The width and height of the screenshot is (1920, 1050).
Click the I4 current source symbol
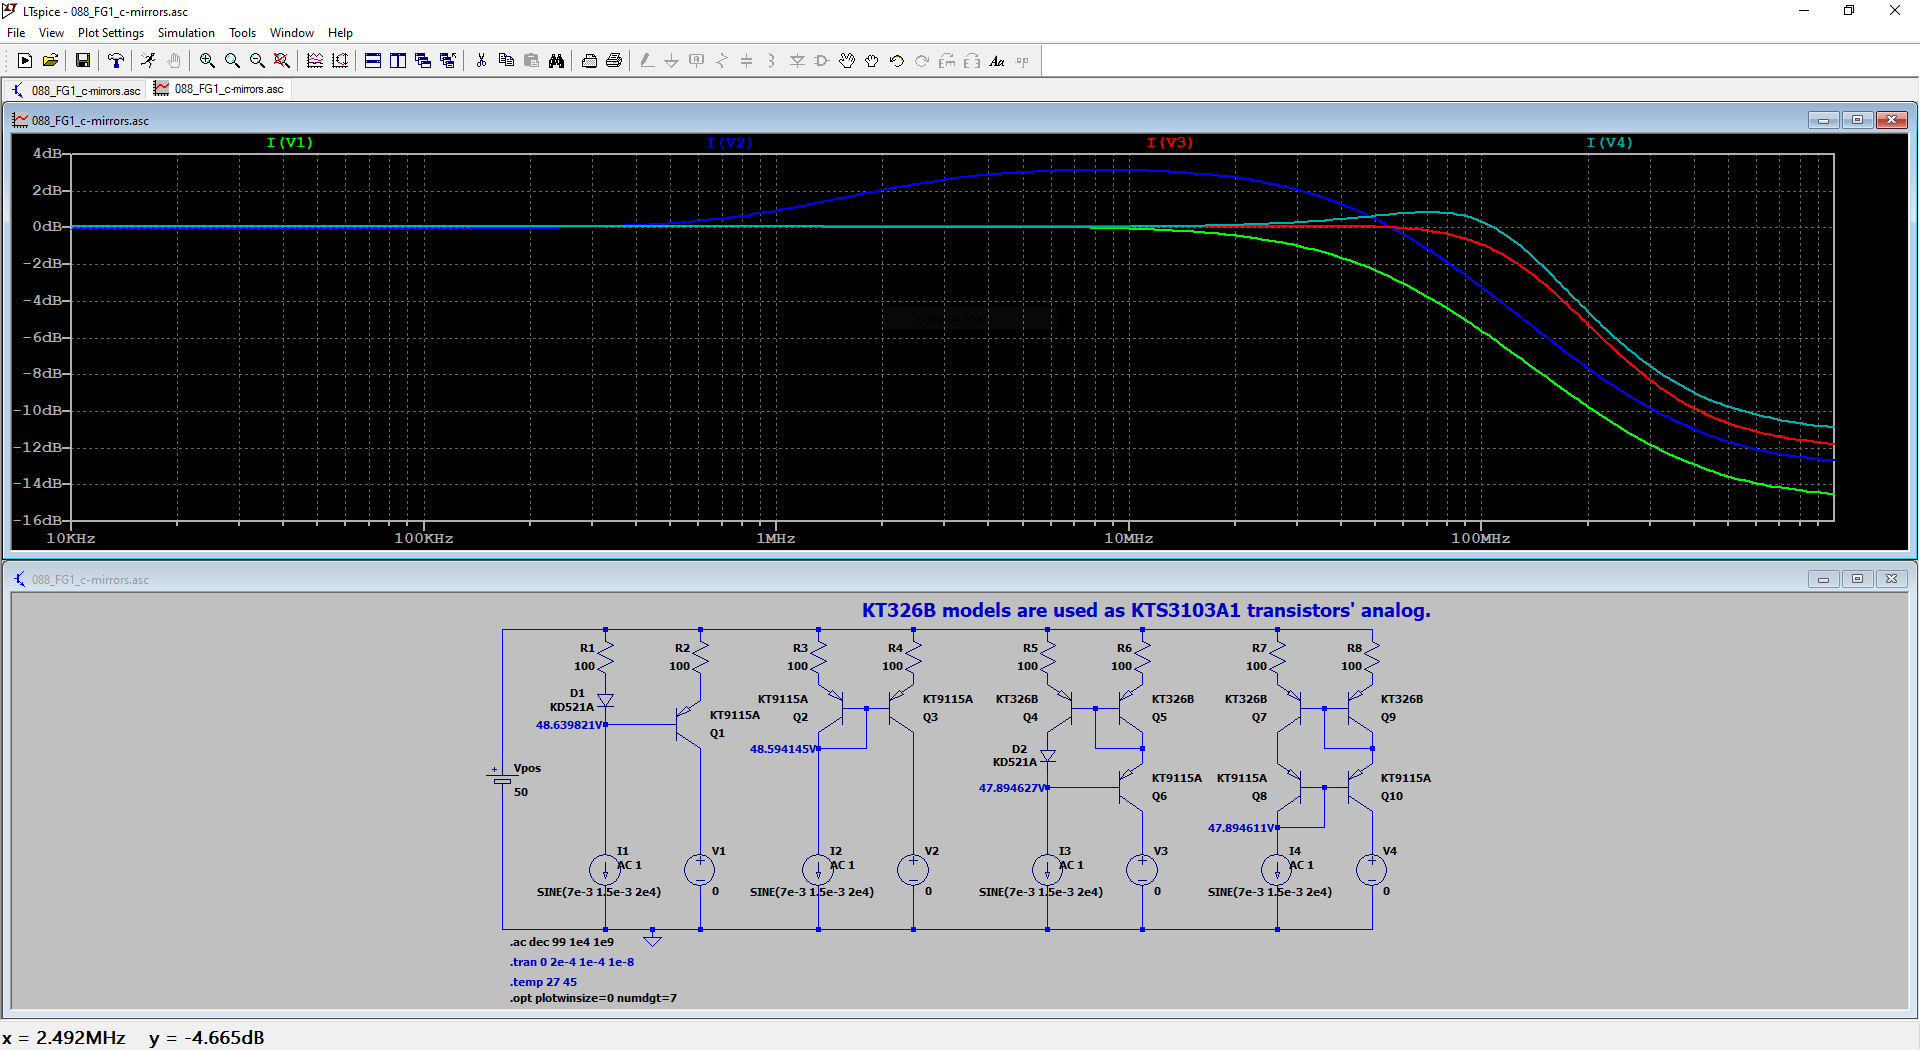[1277, 870]
